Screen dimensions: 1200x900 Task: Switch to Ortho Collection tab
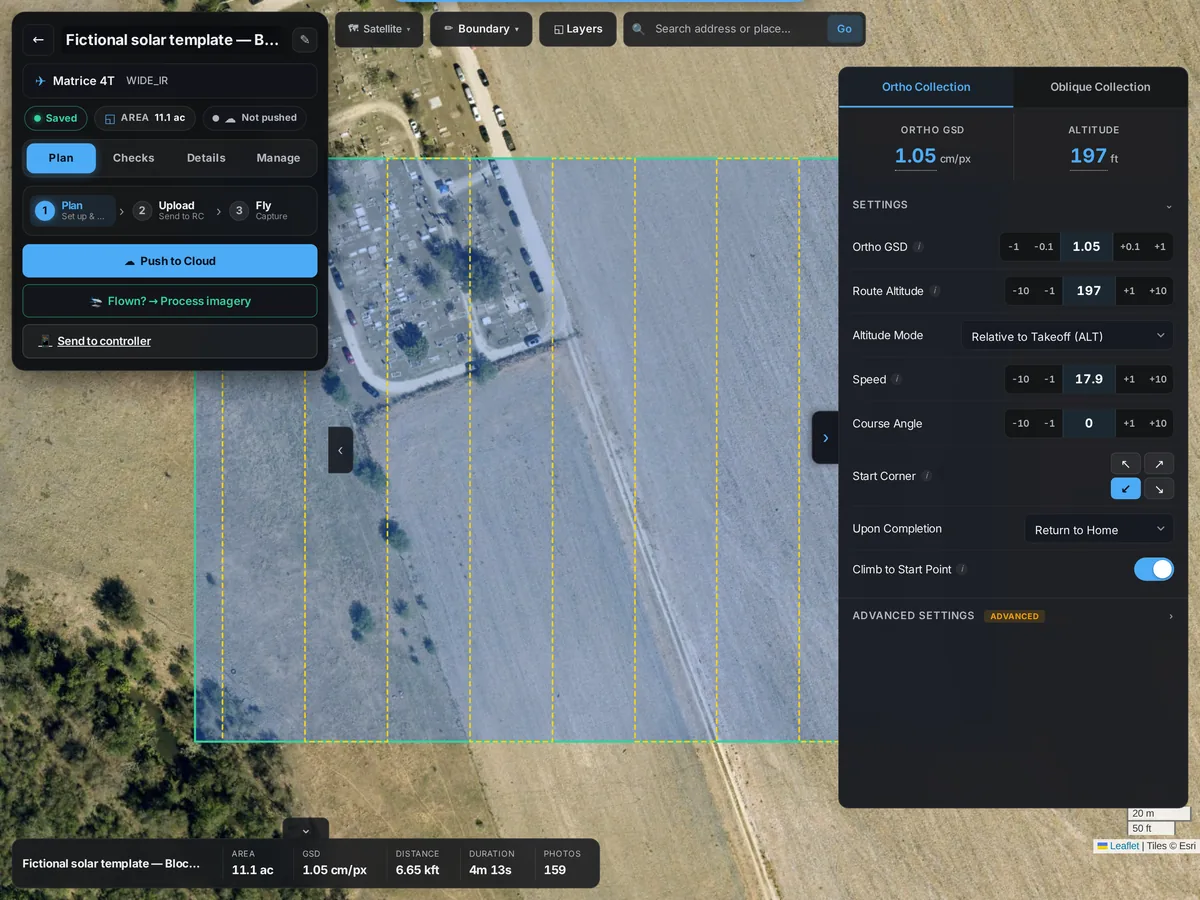926,87
